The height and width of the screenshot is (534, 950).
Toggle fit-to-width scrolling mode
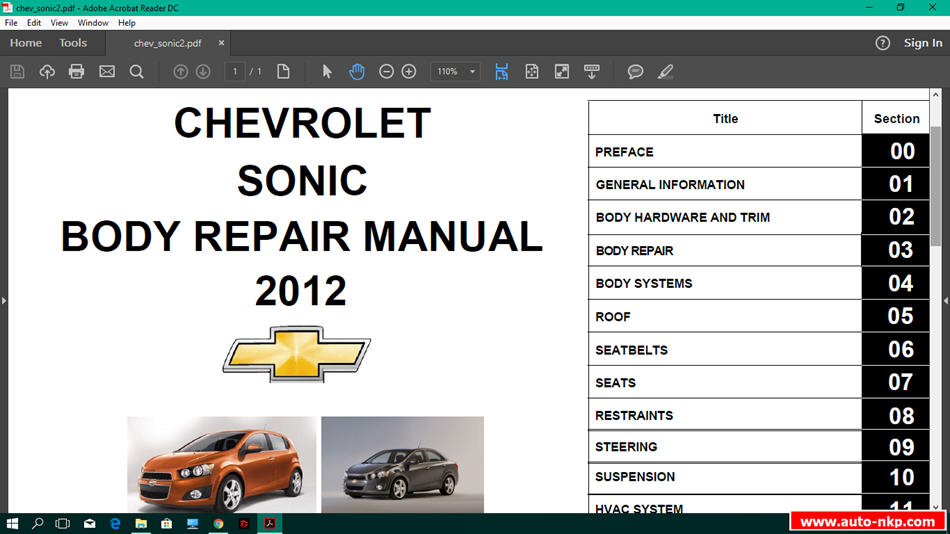pos(502,71)
